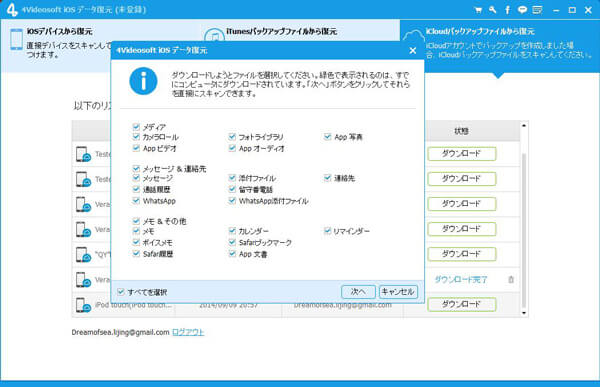Click ダウンロード button in iPod touch row
The width and height of the screenshot is (600, 387).
tap(461, 304)
